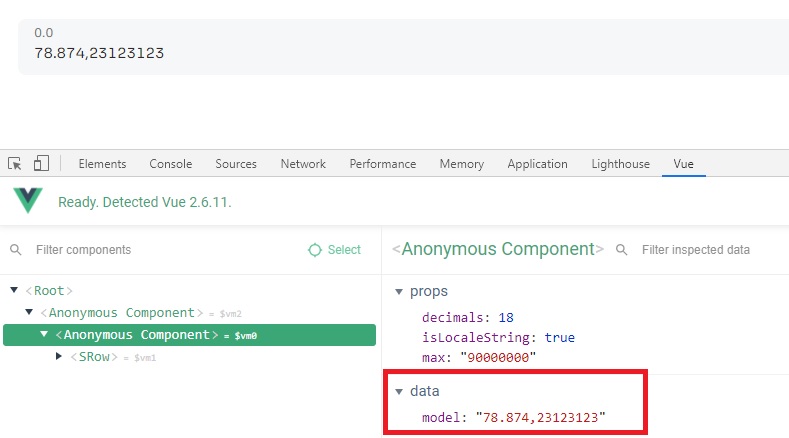Collapse the data section

coord(399,391)
